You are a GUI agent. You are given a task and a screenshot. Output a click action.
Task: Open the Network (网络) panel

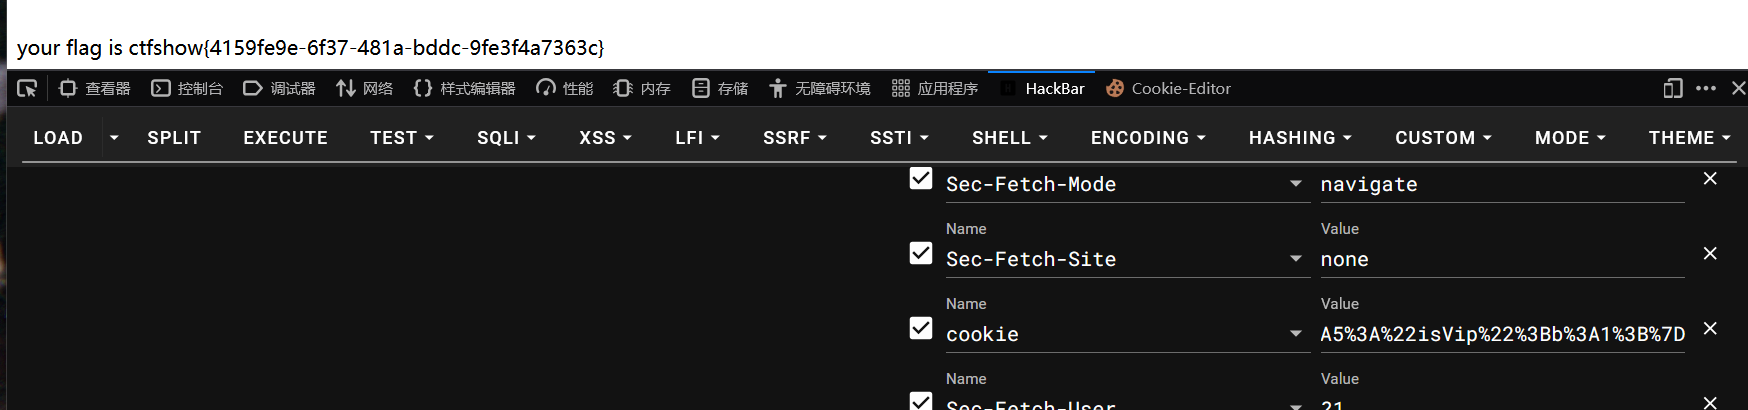tap(365, 88)
